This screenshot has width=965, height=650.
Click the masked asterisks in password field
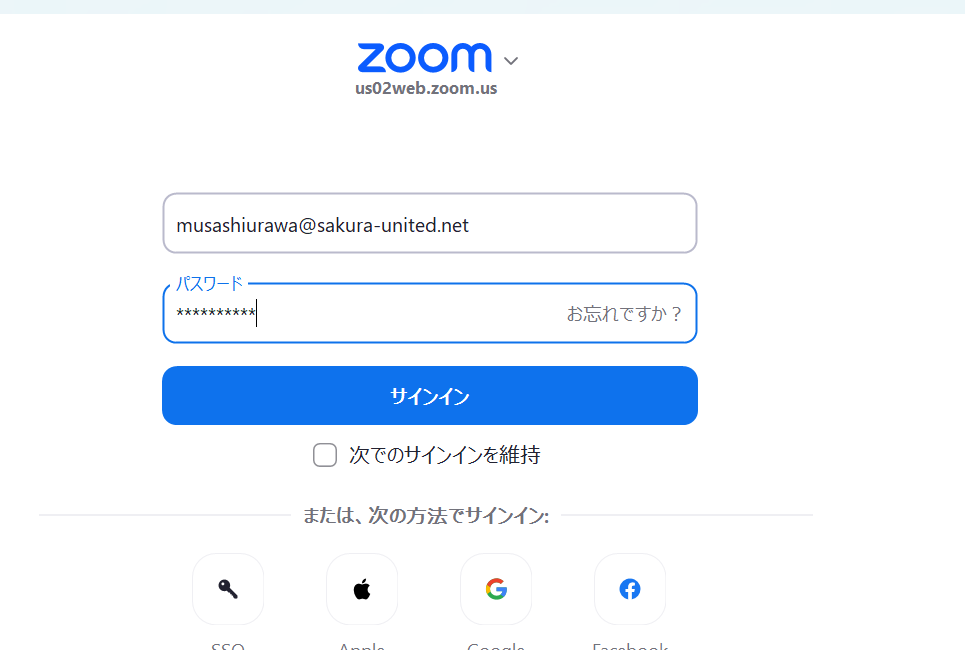215,313
